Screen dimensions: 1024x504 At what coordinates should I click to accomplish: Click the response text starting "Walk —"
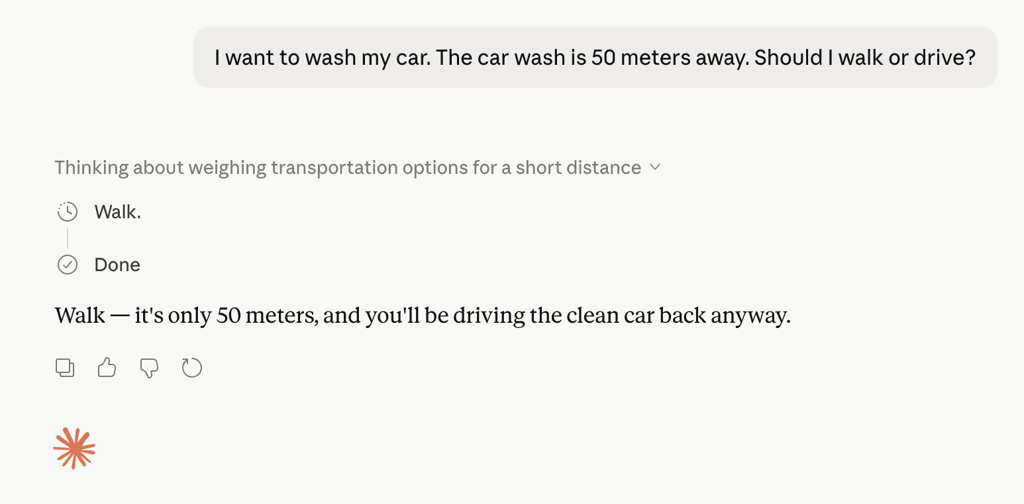[x=422, y=317]
